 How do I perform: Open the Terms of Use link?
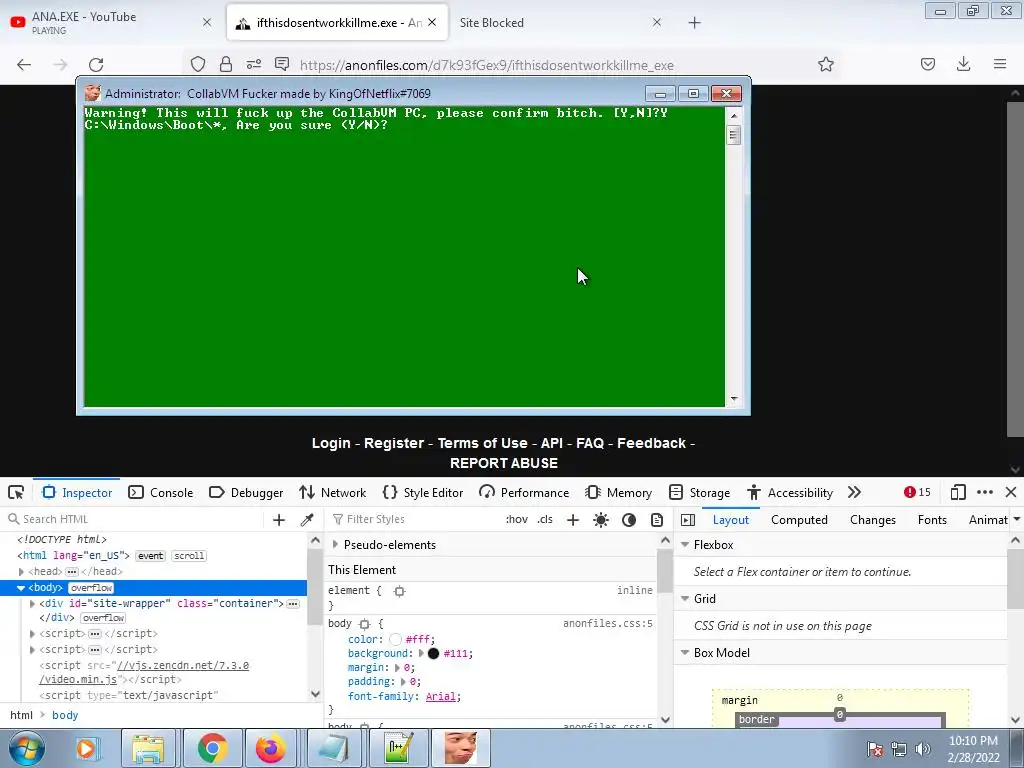[483, 443]
